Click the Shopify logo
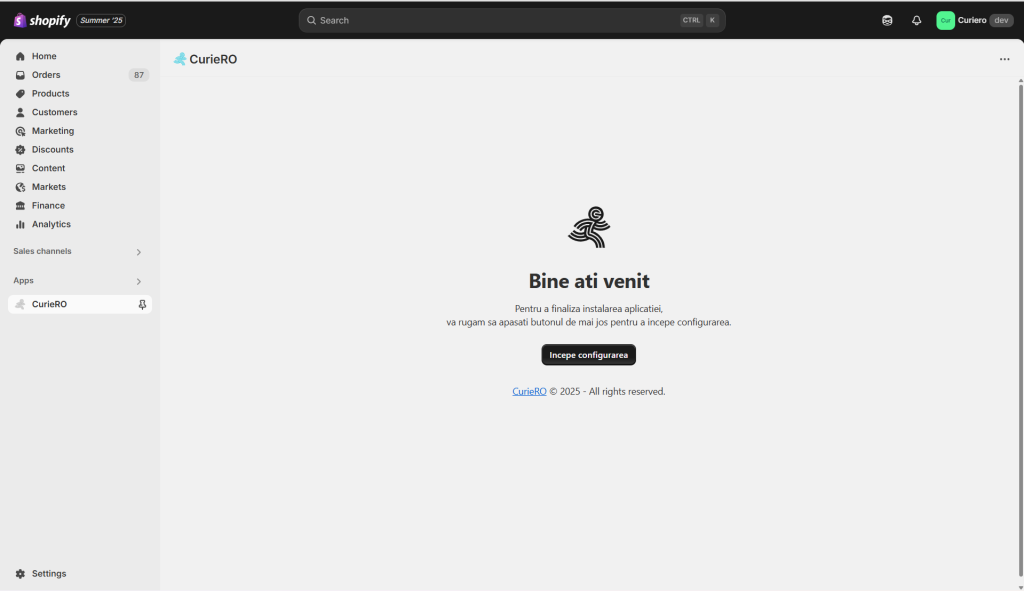The width and height of the screenshot is (1024, 591). 42,20
